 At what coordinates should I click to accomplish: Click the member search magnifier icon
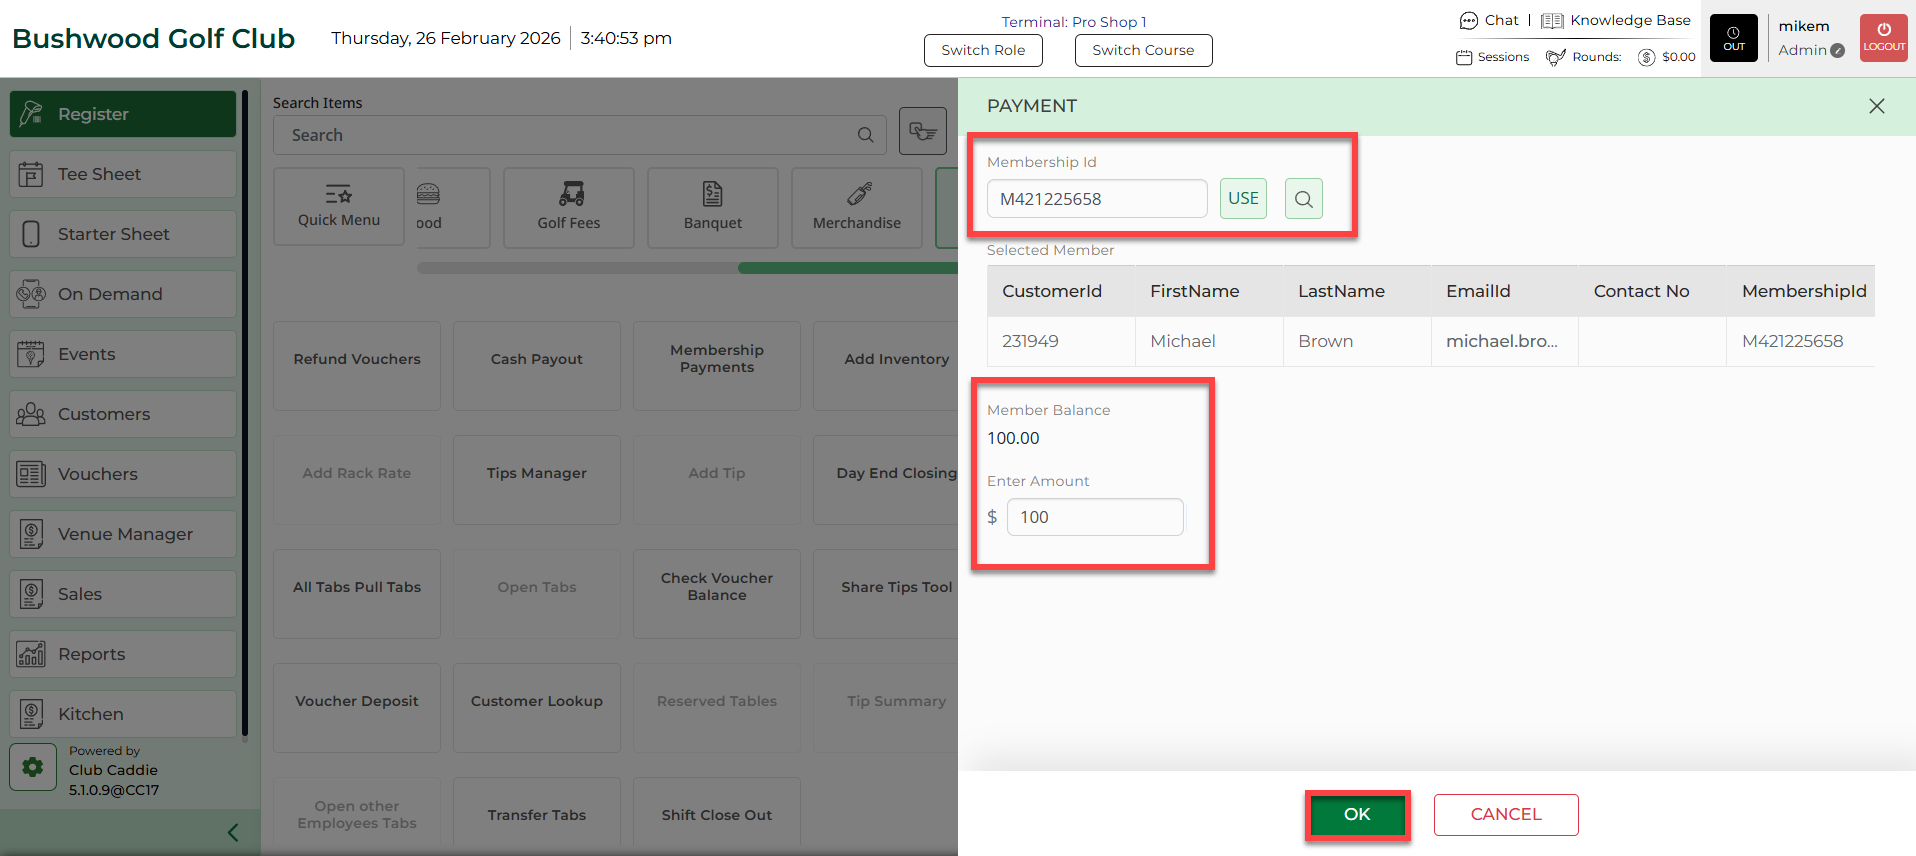[x=1303, y=199]
